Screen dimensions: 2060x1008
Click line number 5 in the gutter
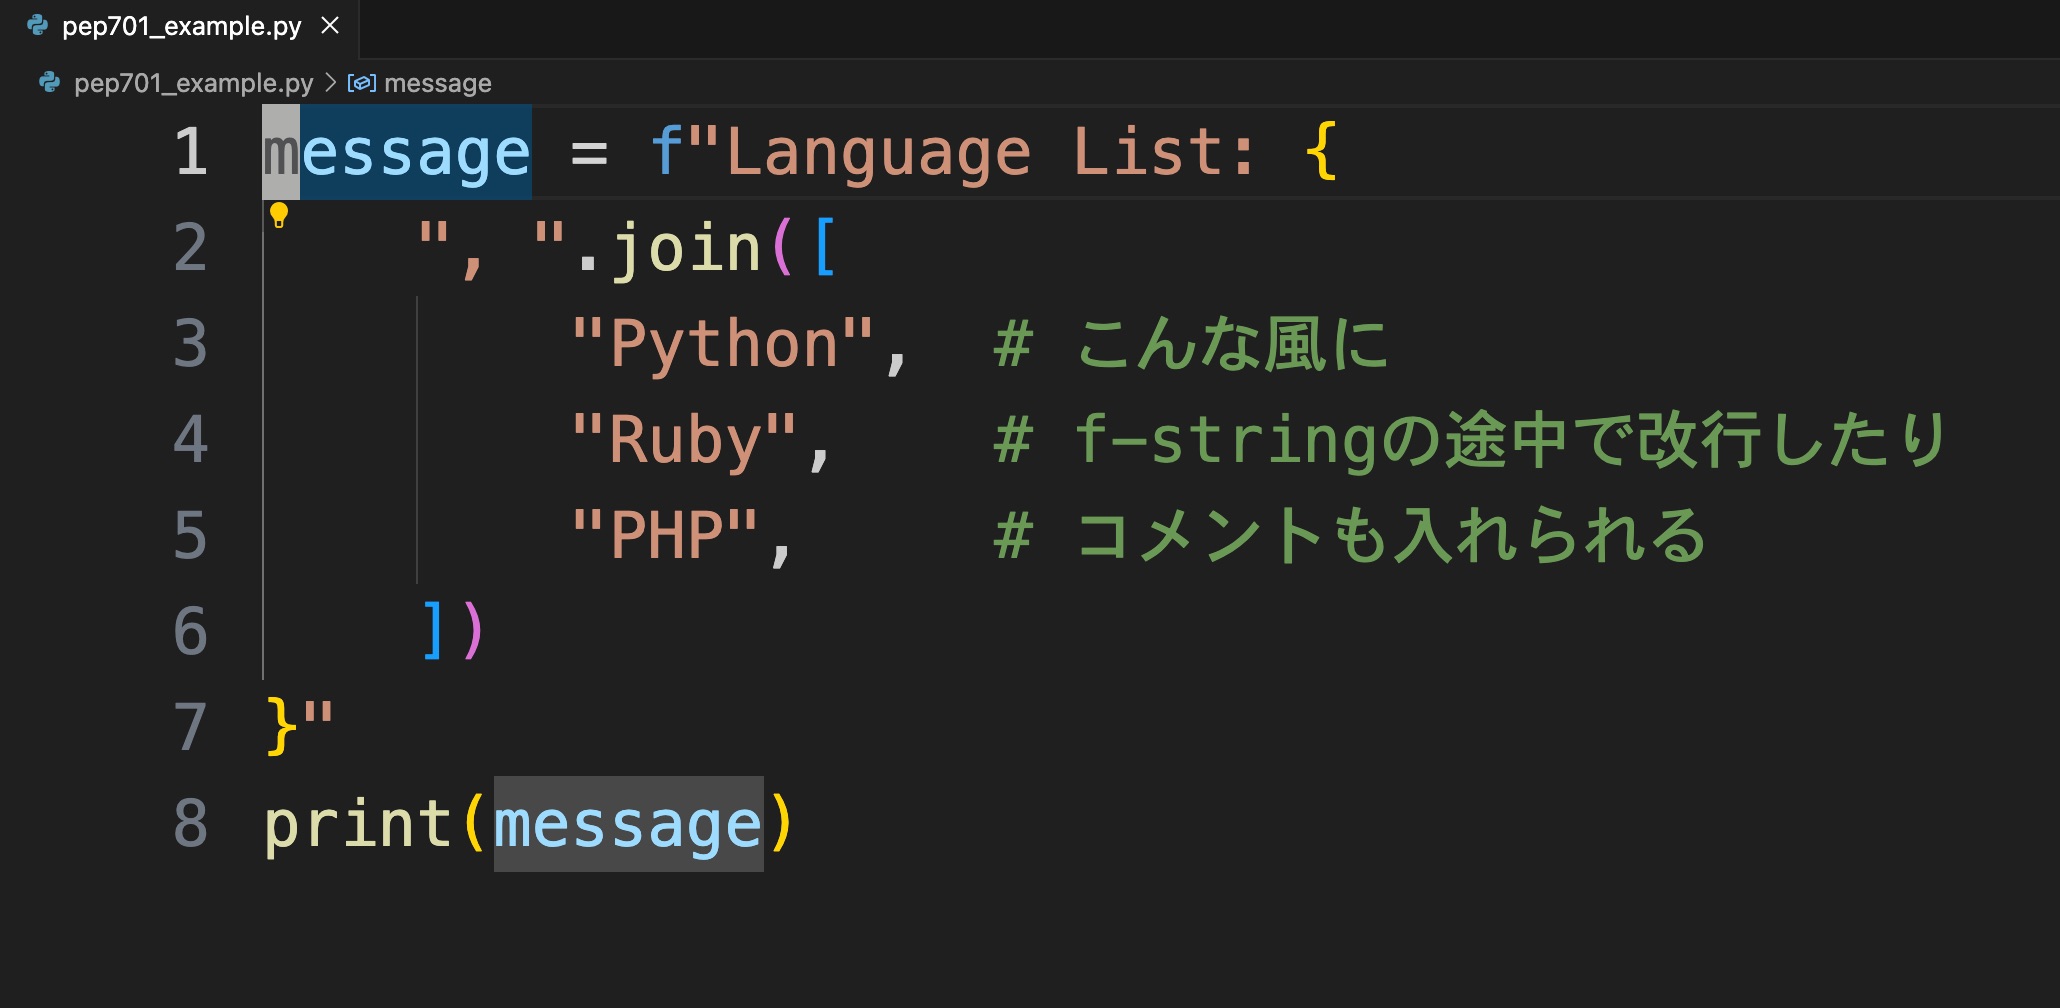coord(190,536)
